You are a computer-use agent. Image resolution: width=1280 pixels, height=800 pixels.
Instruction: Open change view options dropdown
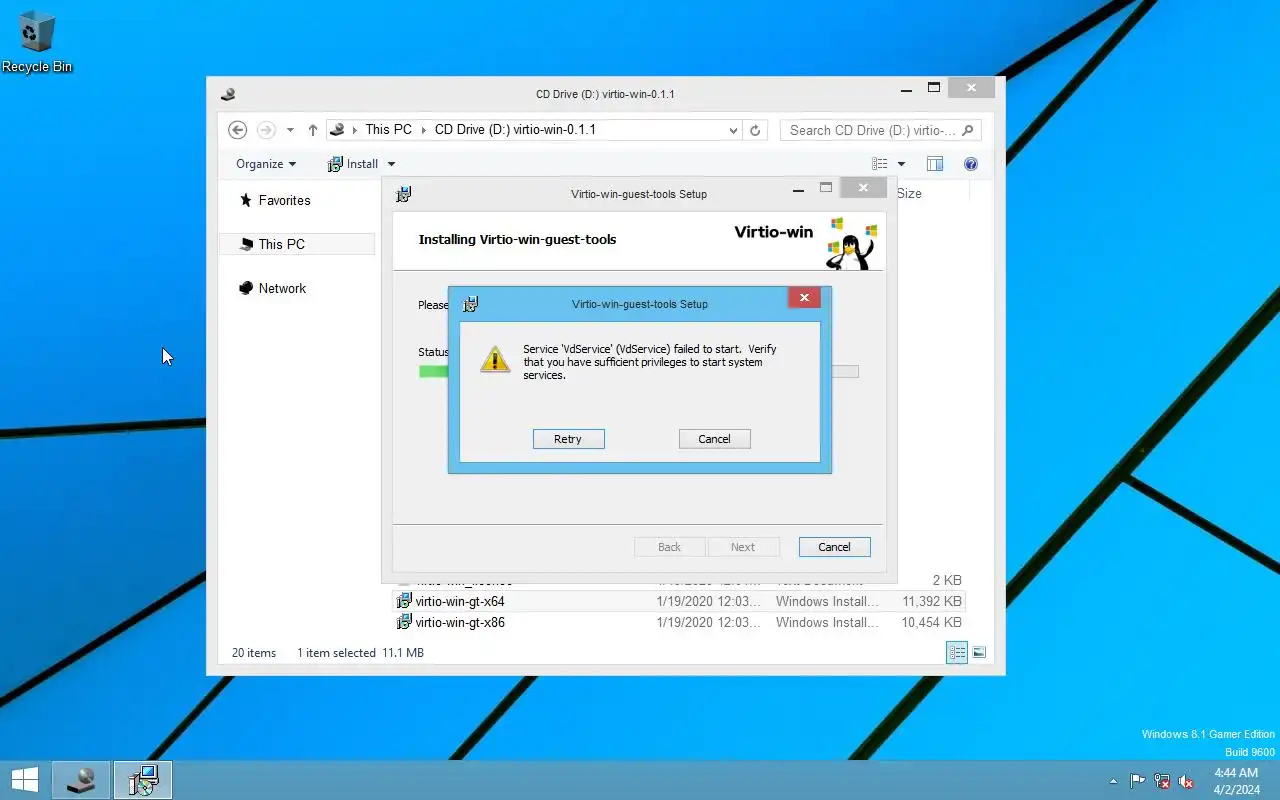coord(901,164)
